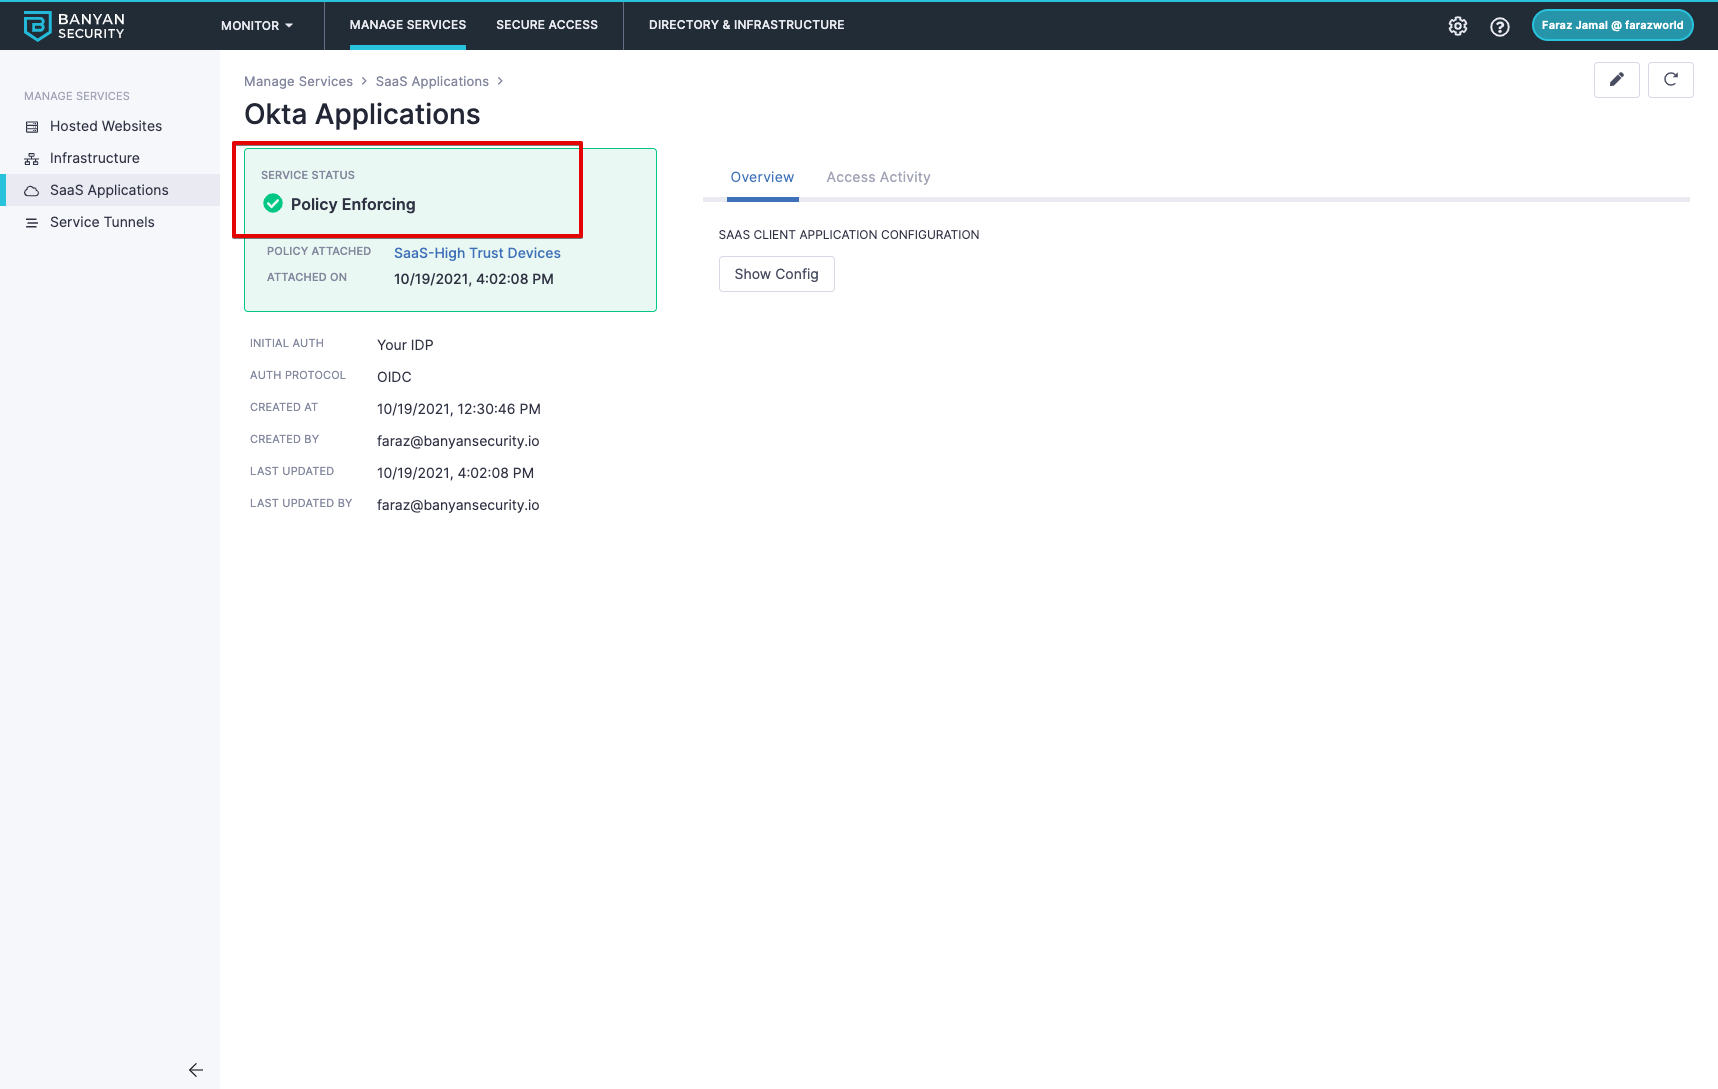Screen dimensions: 1718x1089
Task: Go to Manage Services breadcrumb
Action: point(298,82)
